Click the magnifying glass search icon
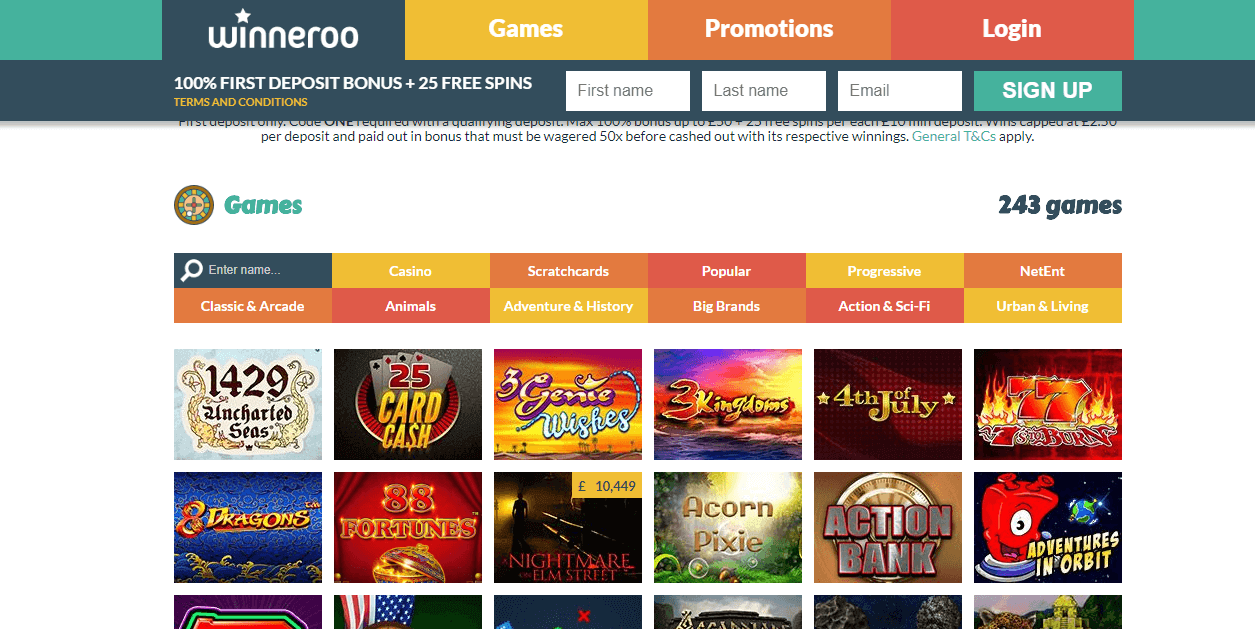The image size is (1255, 629). click(191, 271)
